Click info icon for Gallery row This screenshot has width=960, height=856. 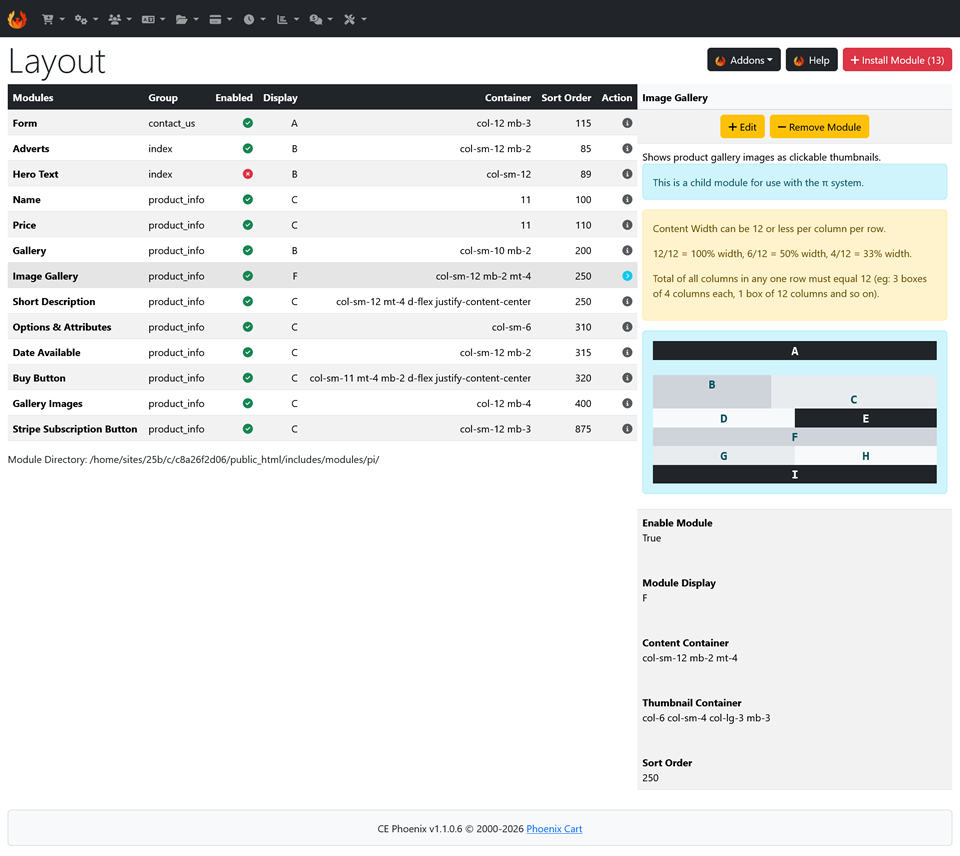click(x=627, y=250)
